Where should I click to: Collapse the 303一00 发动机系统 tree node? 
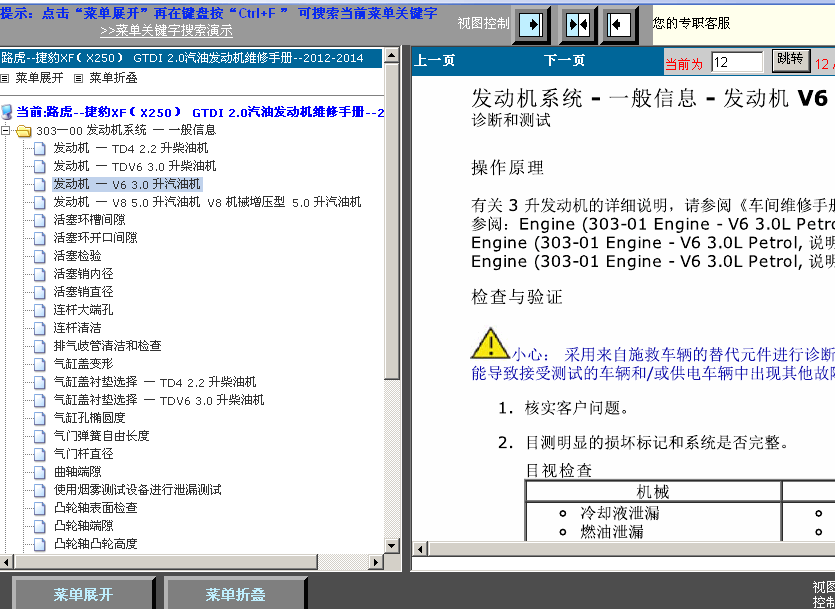click(5, 130)
